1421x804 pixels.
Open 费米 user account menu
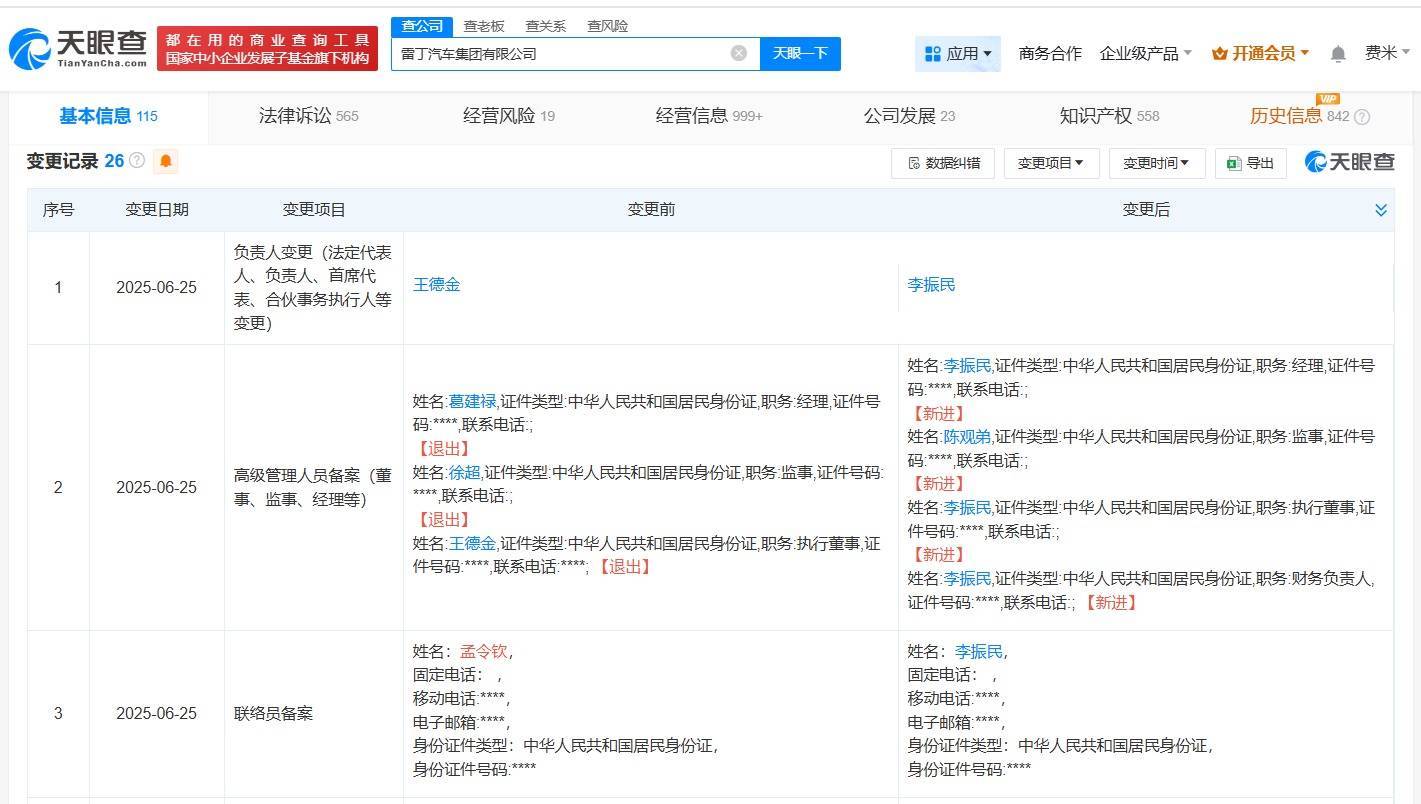[1387, 54]
